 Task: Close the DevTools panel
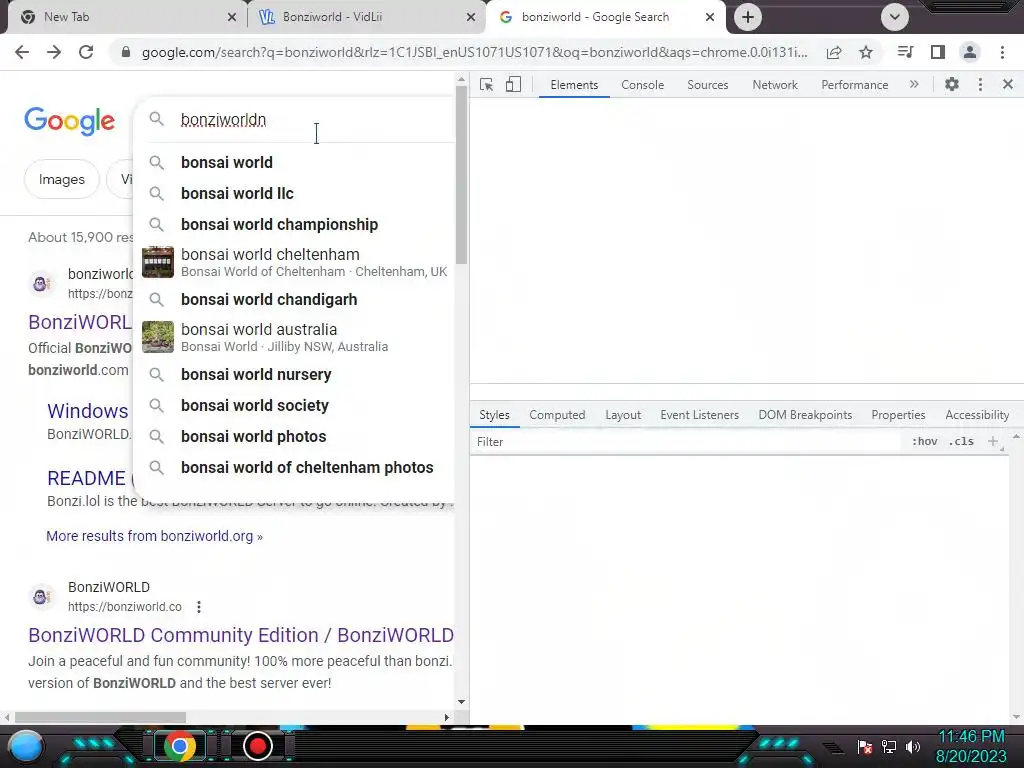[1008, 84]
